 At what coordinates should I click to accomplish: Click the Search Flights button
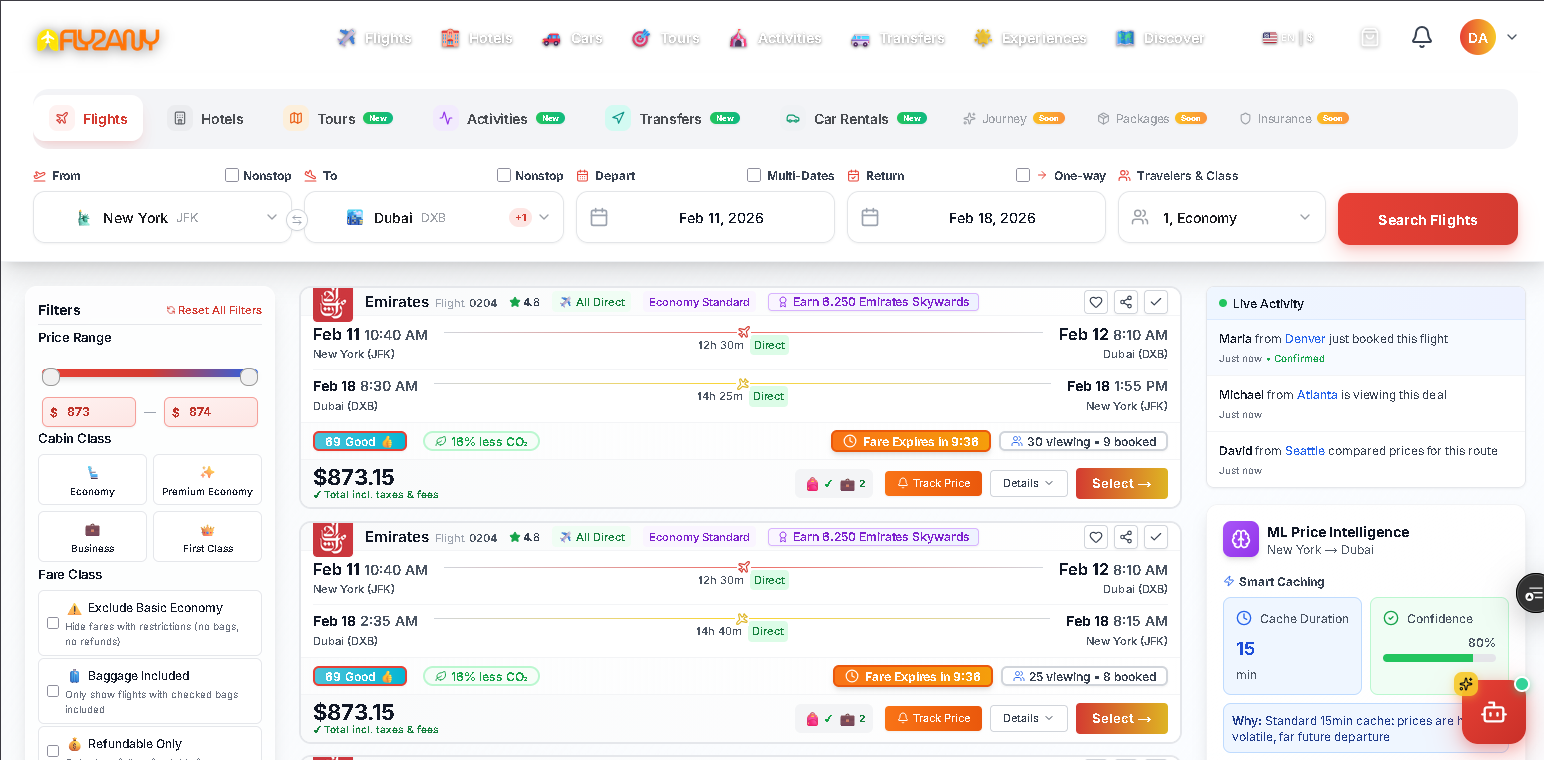[x=1427, y=218]
